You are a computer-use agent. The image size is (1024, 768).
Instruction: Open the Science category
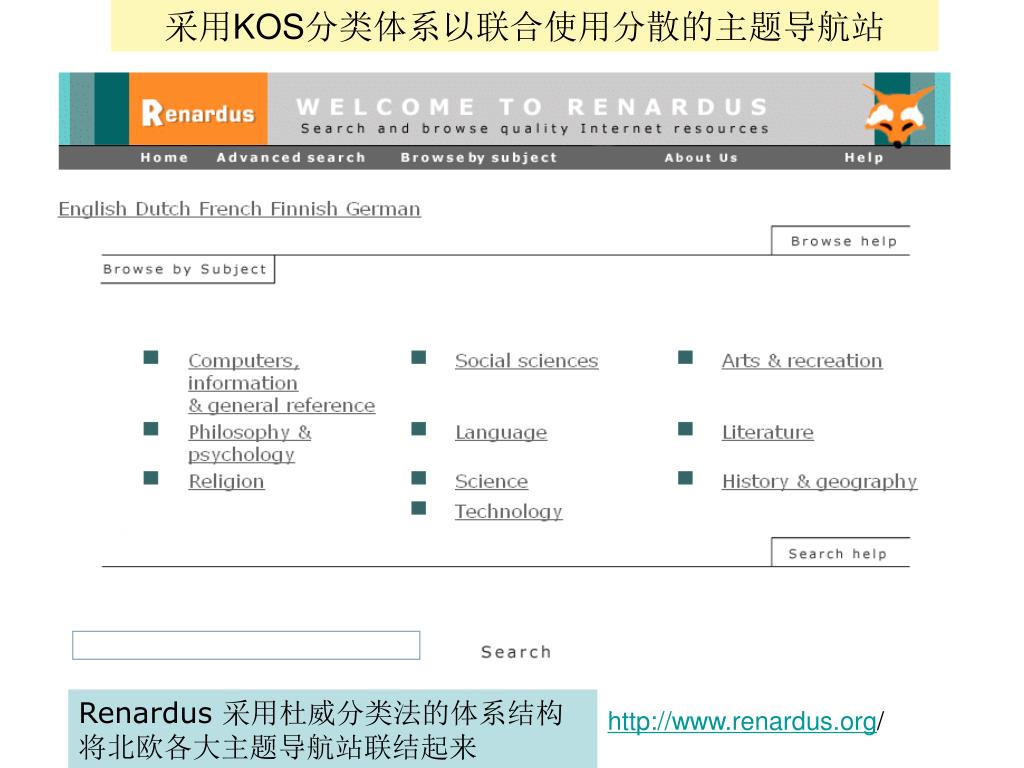tap(491, 481)
